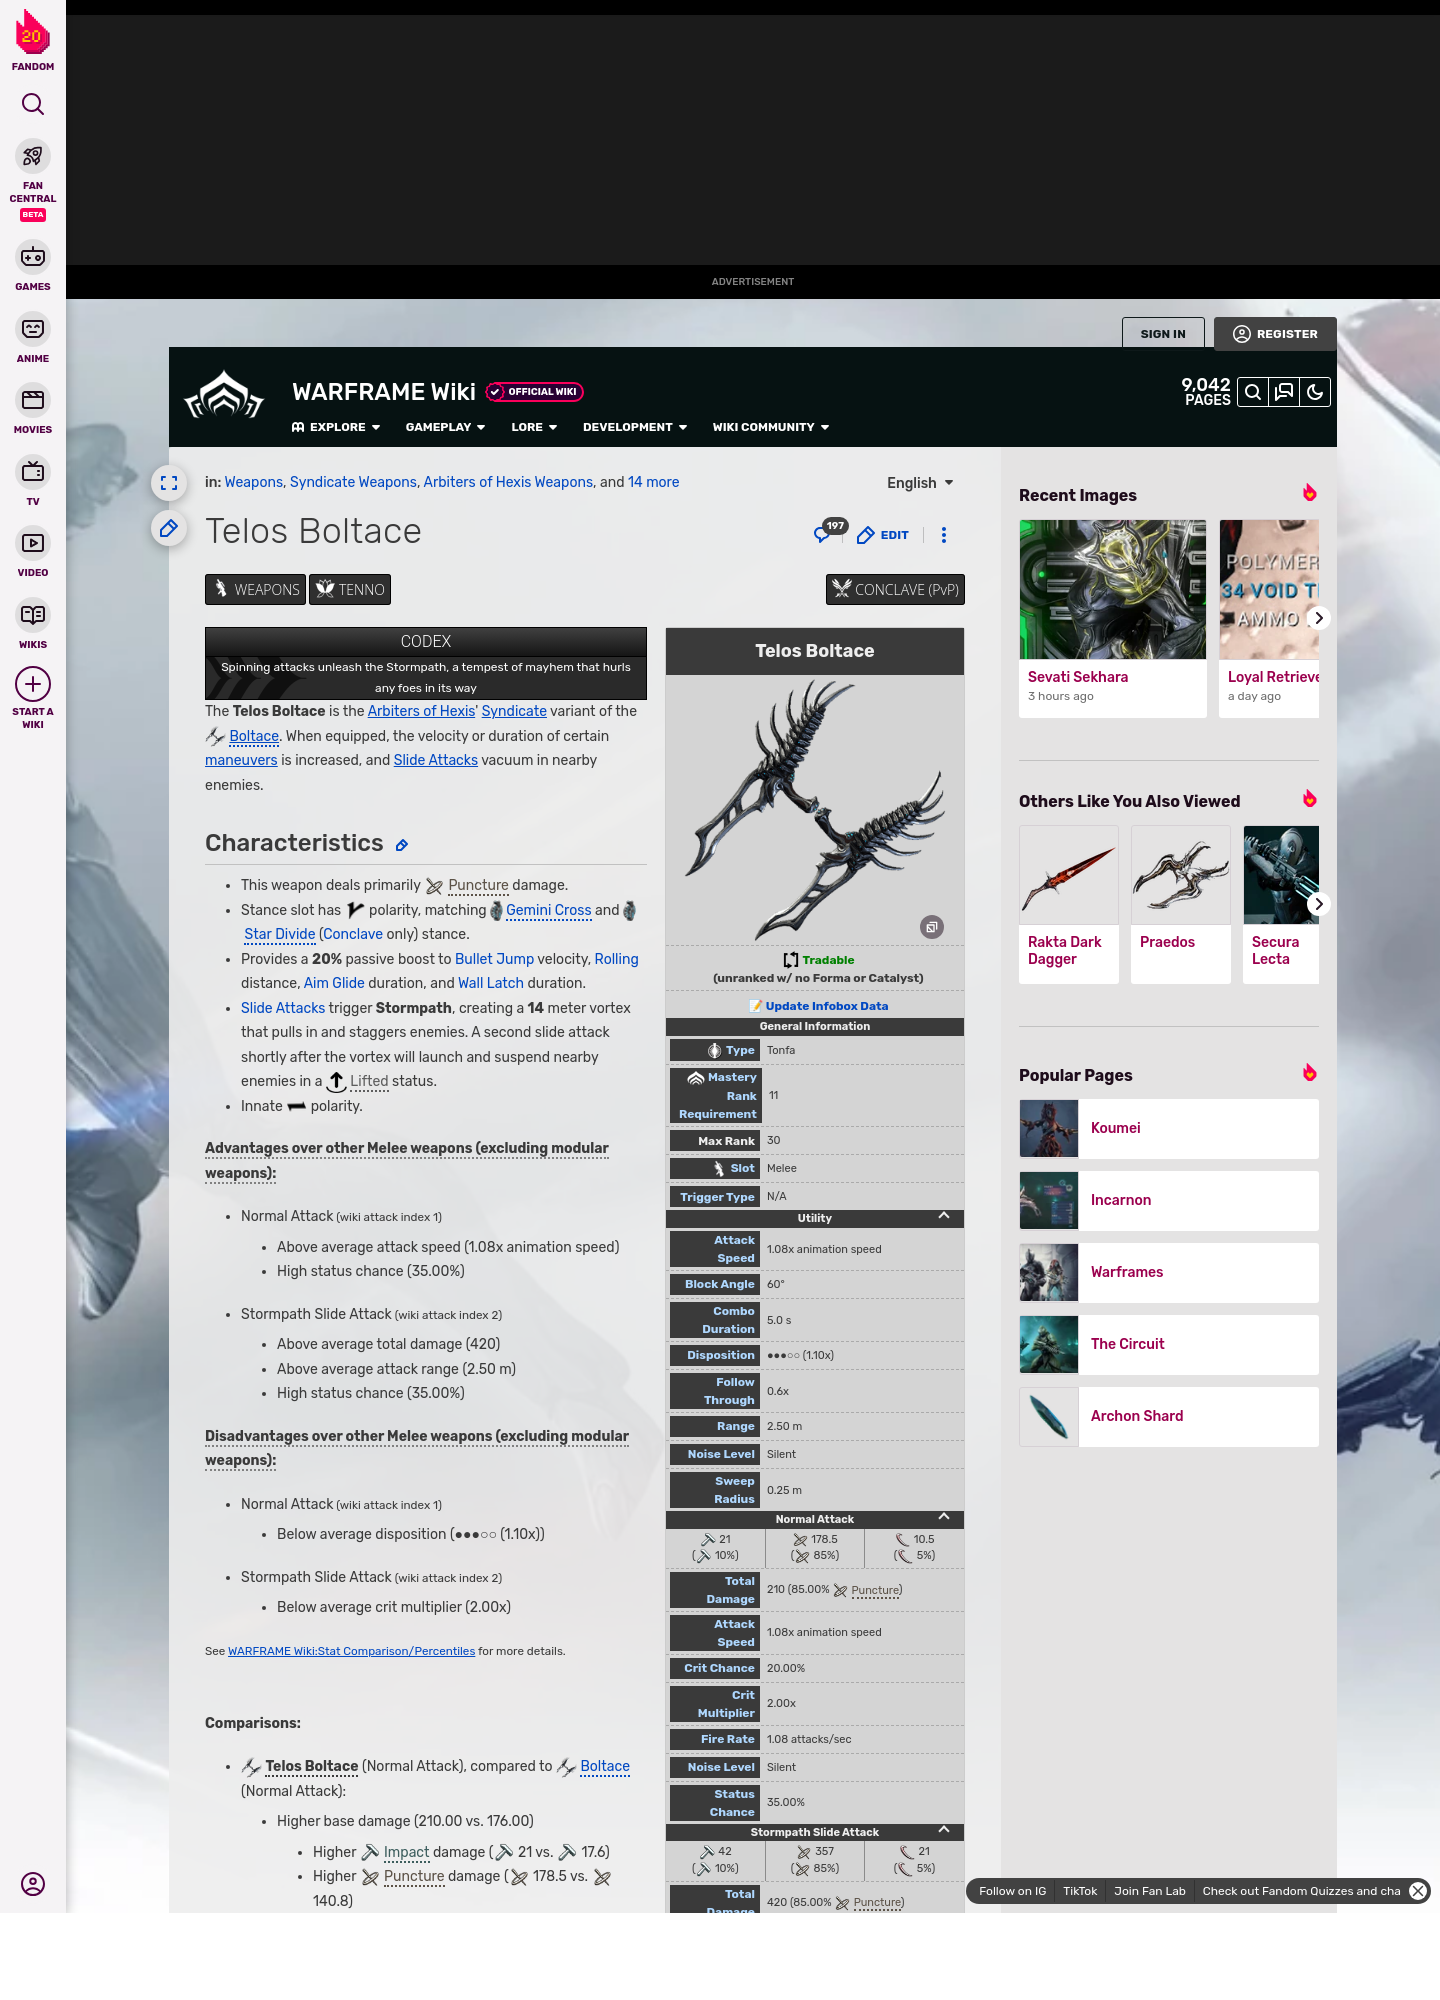Screen dimensions: 1440x2000
Task: Click the Start a Wiki plus icon
Action: pyautogui.click(x=33, y=685)
